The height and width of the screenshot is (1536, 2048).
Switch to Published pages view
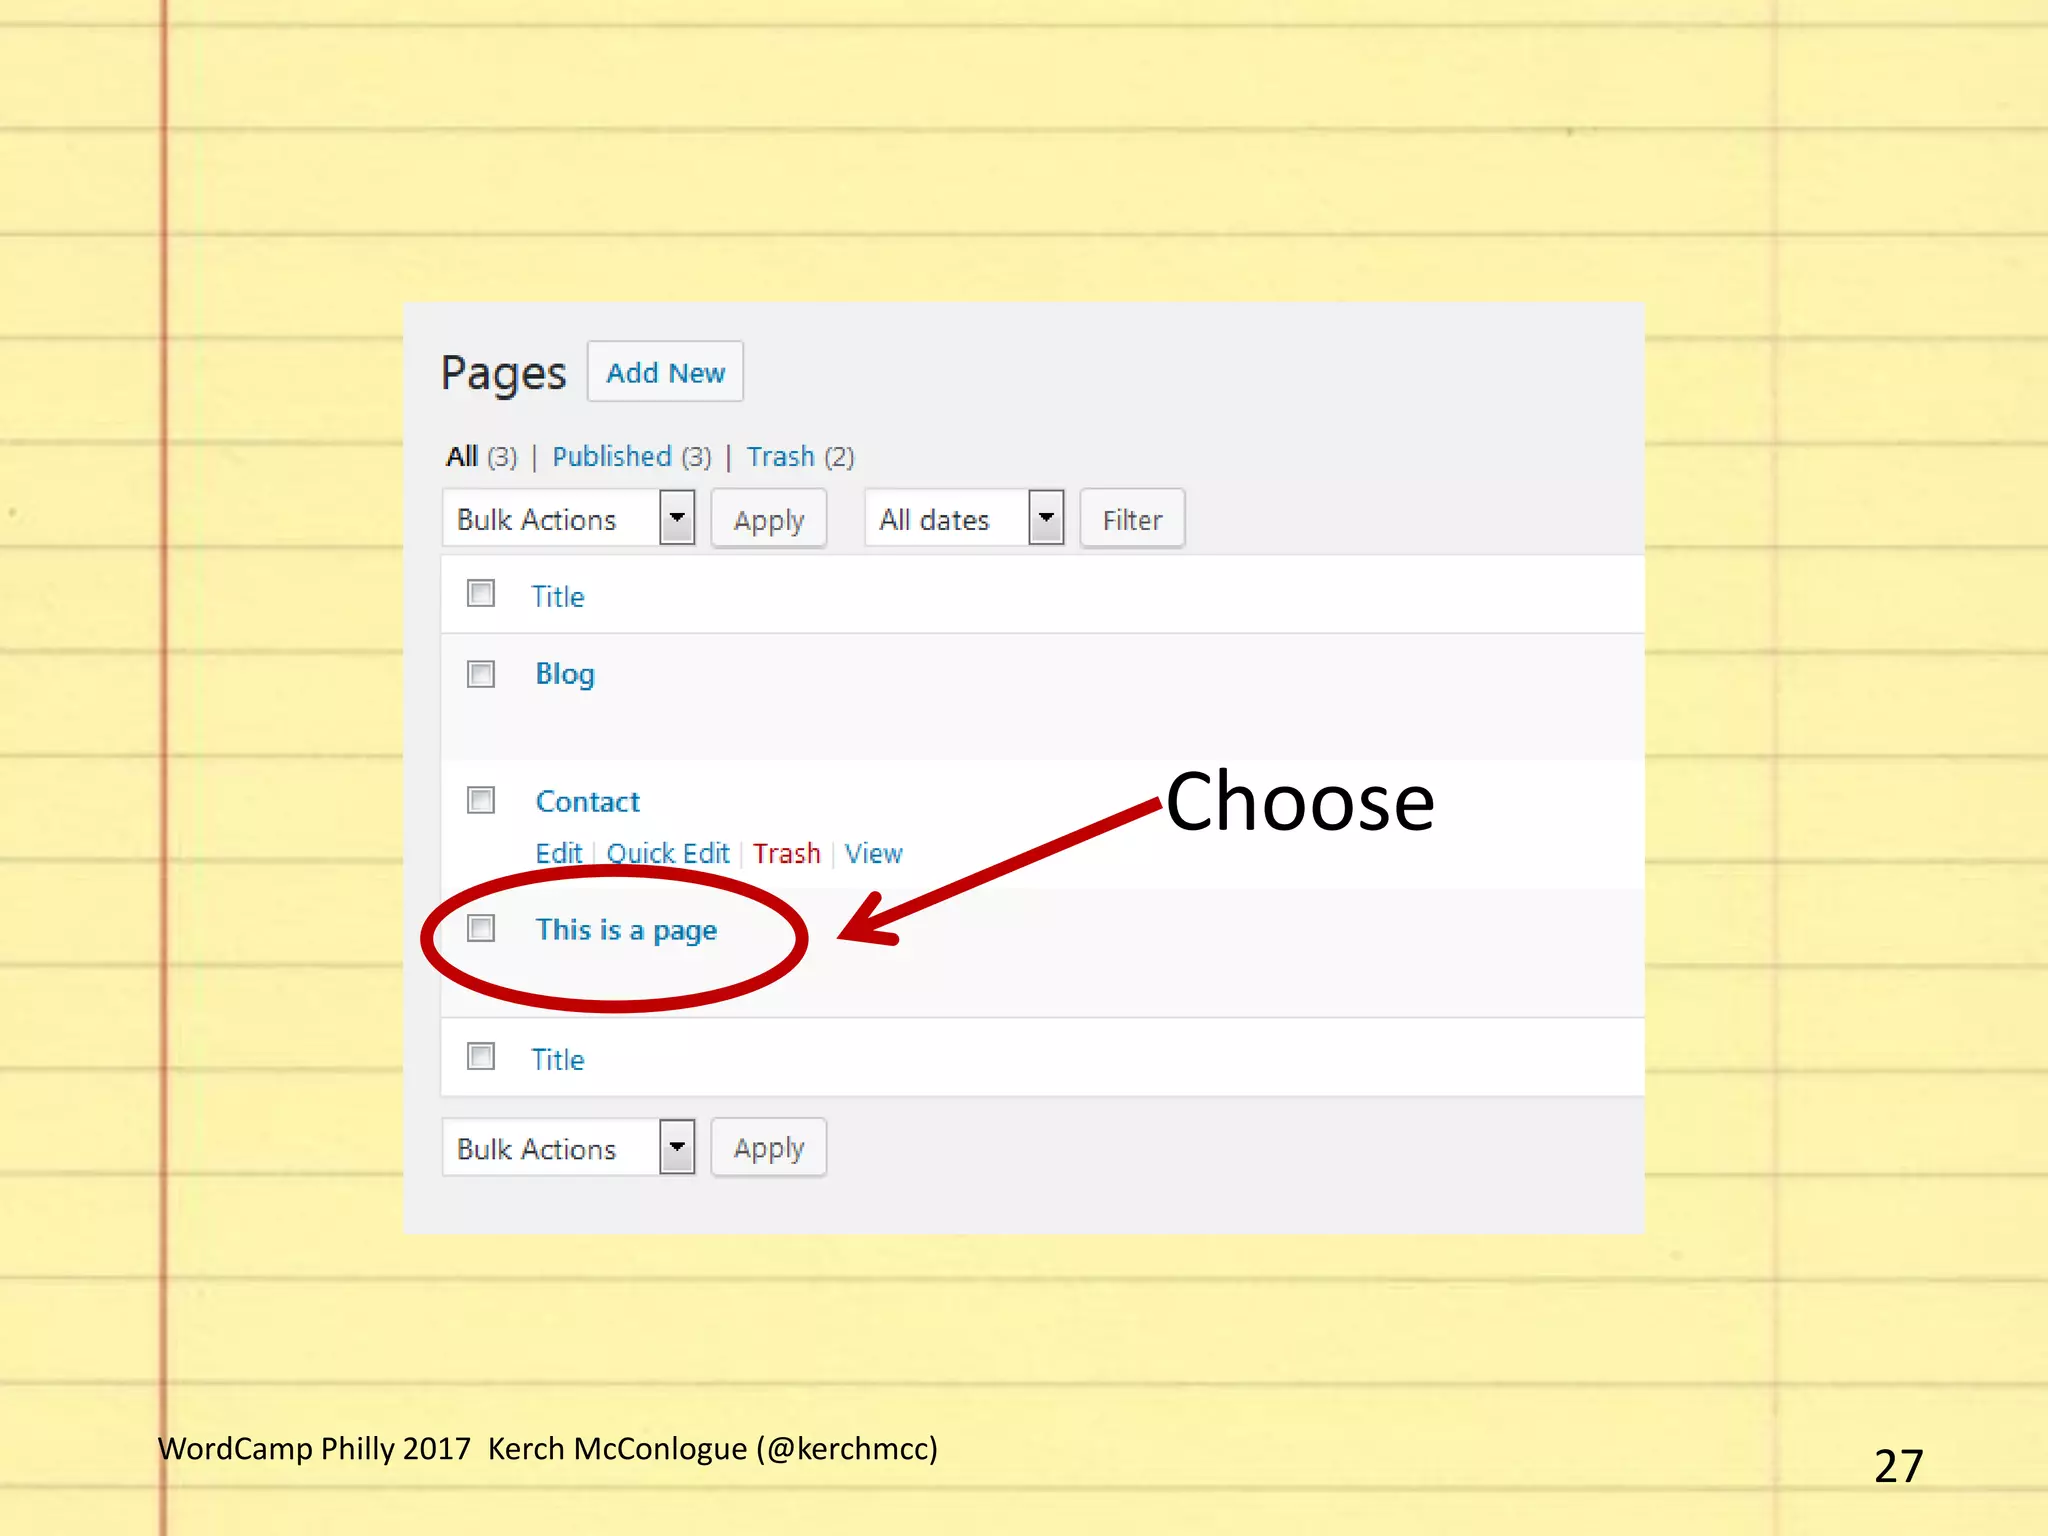[x=611, y=457]
